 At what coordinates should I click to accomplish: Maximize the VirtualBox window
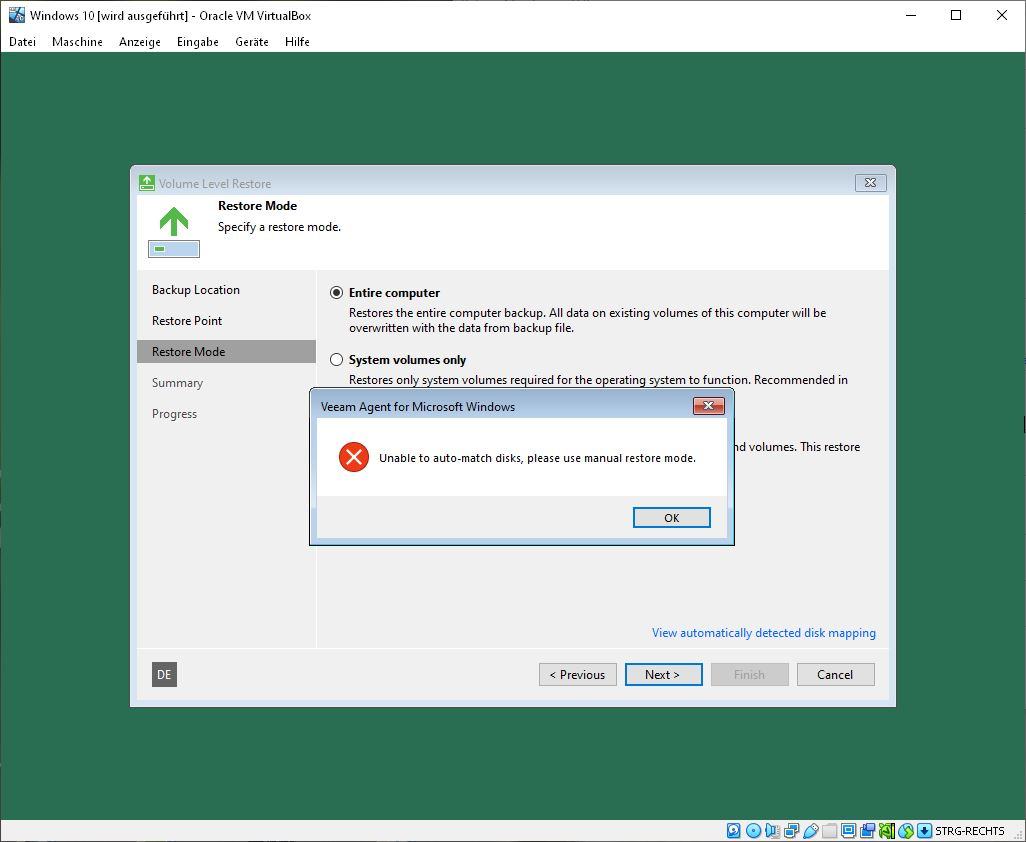pyautogui.click(x=956, y=15)
